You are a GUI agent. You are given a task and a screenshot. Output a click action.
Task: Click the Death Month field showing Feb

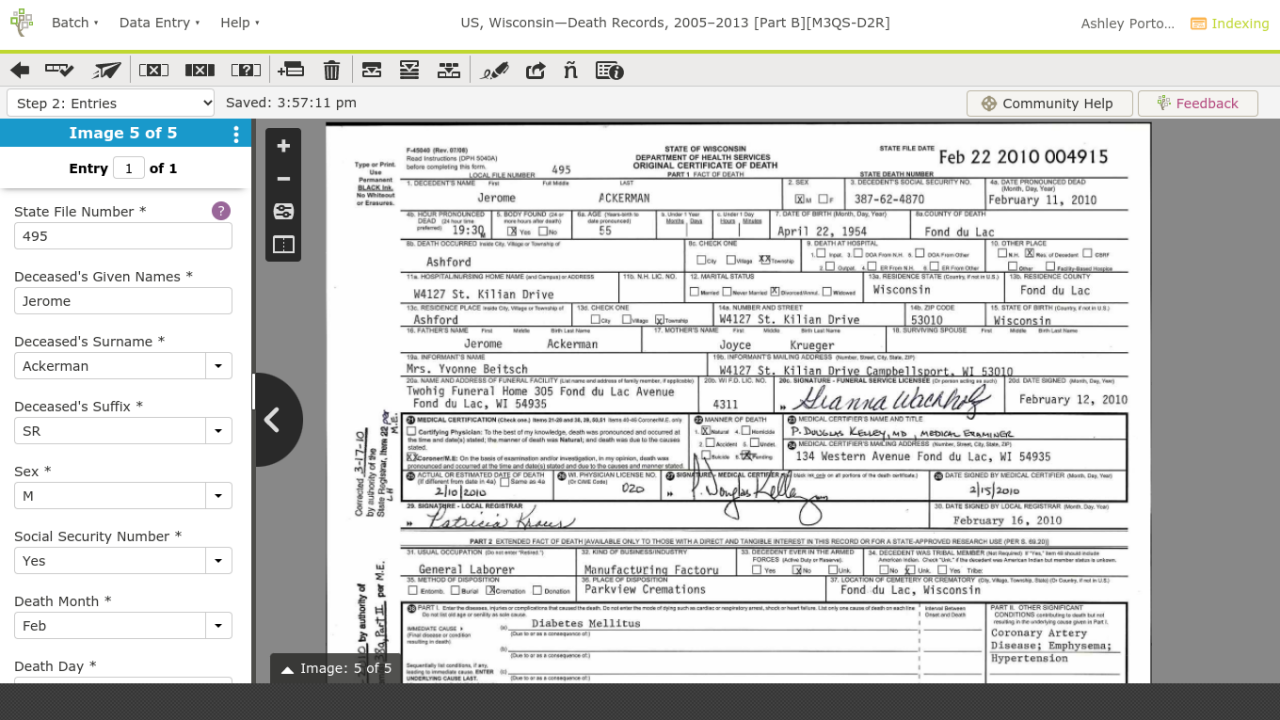(x=110, y=626)
